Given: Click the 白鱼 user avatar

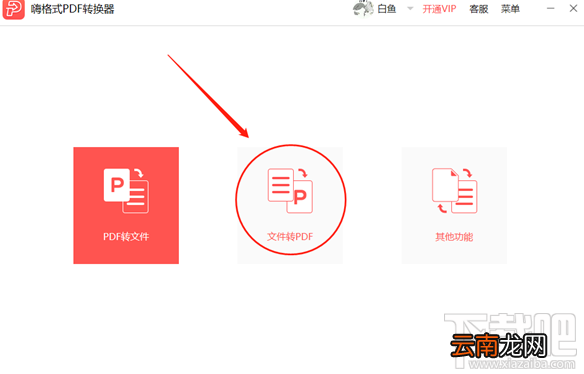Looking at the screenshot, I should tap(363, 9).
